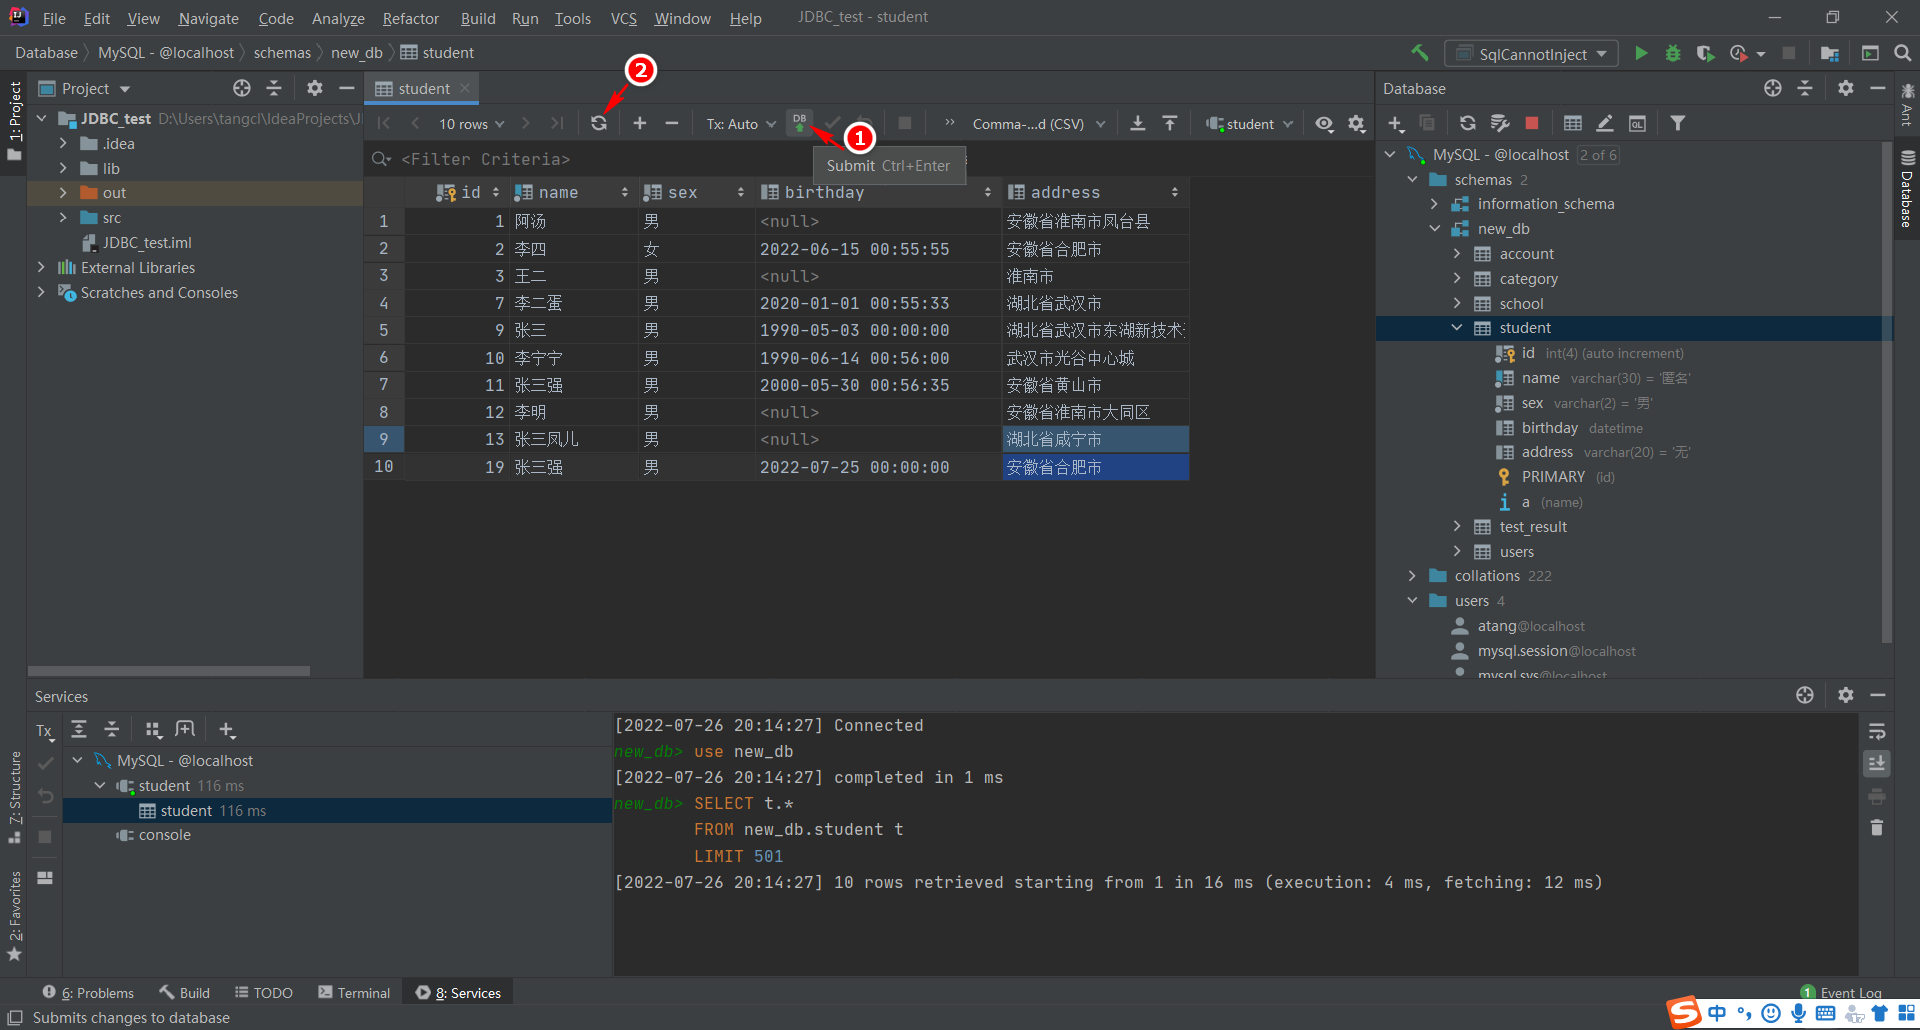This screenshot has width=1920, height=1030.
Task: Open query console icon in Database panel
Action: point(1637,123)
